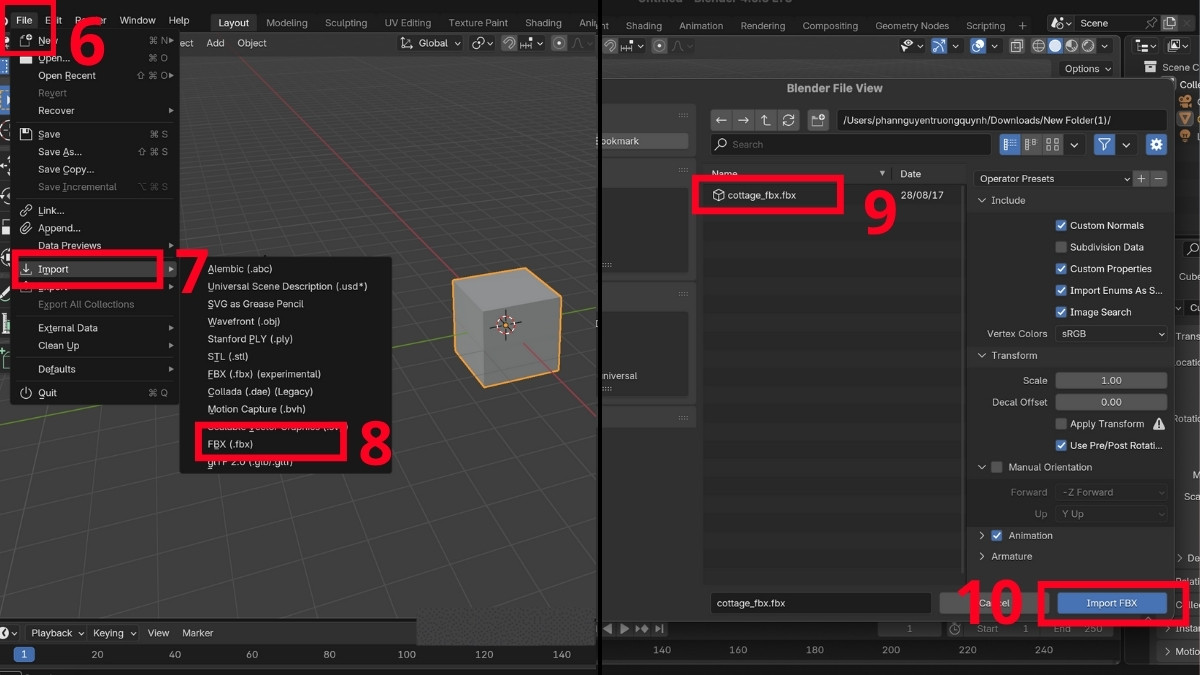Image resolution: width=1200 pixels, height=675 pixels.
Task: Refresh the file list in file browser
Action: click(x=789, y=120)
